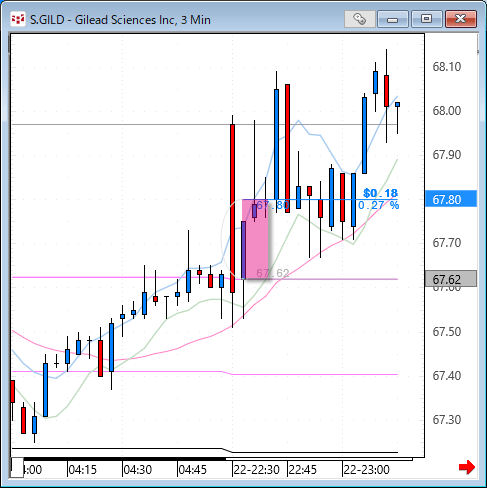The height and width of the screenshot is (488, 487).
Task: Select the 67.80 blue price marker
Action: pos(451,199)
